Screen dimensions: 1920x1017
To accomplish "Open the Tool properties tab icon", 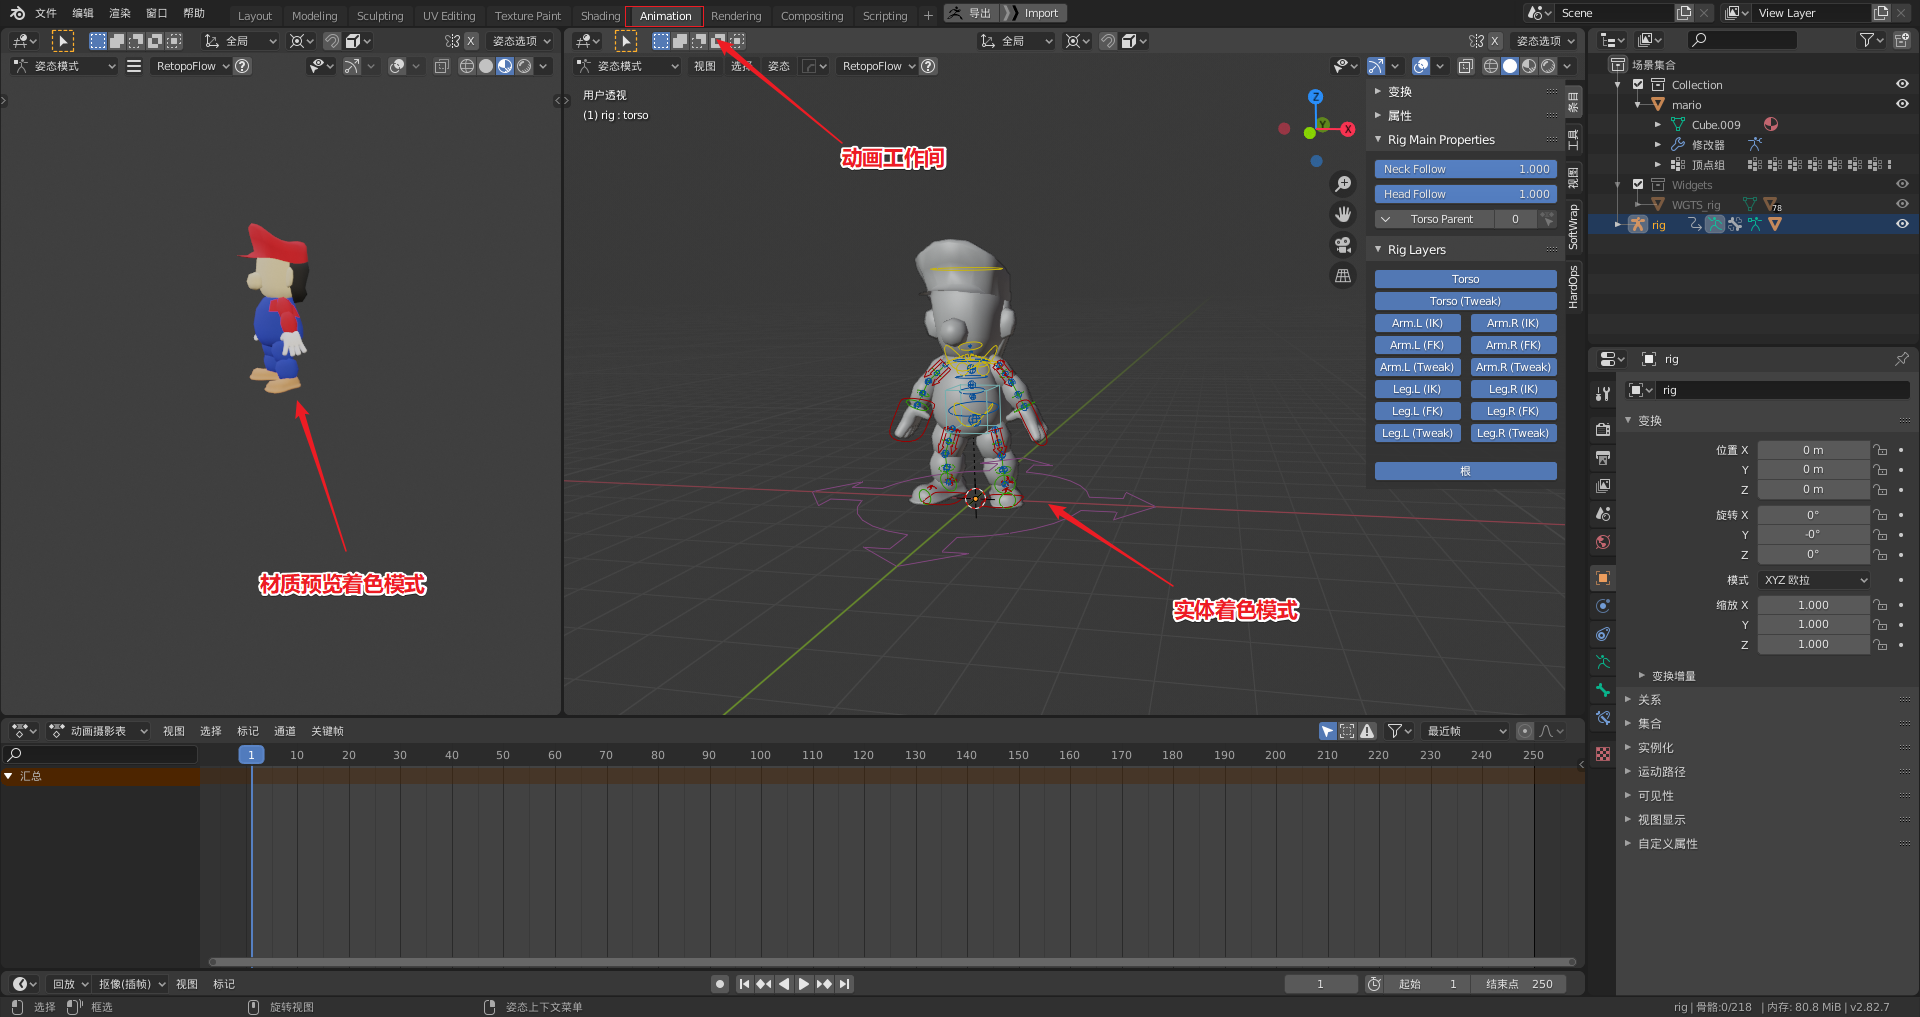I will coord(1603,394).
